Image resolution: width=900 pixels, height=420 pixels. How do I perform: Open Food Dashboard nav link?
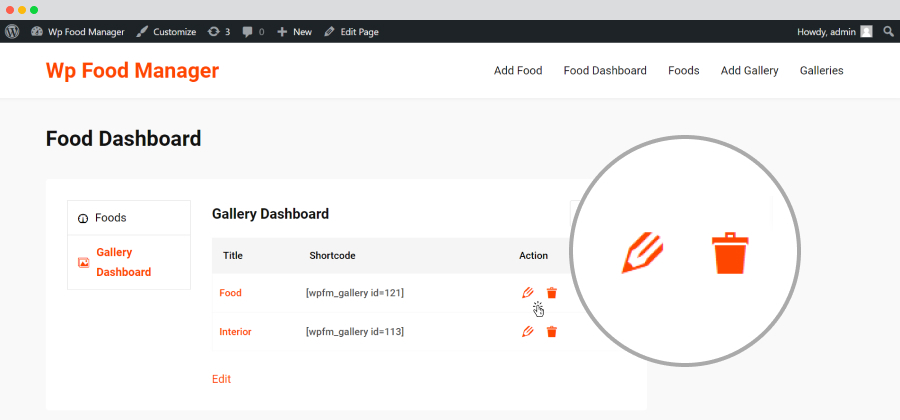[605, 71]
